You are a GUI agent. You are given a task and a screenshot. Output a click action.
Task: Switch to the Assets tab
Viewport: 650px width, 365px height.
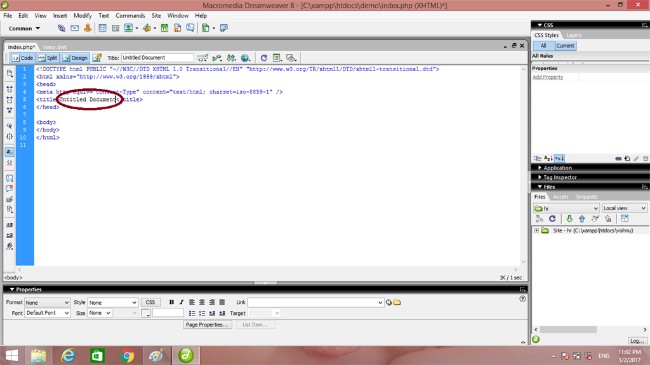pyautogui.click(x=560, y=197)
